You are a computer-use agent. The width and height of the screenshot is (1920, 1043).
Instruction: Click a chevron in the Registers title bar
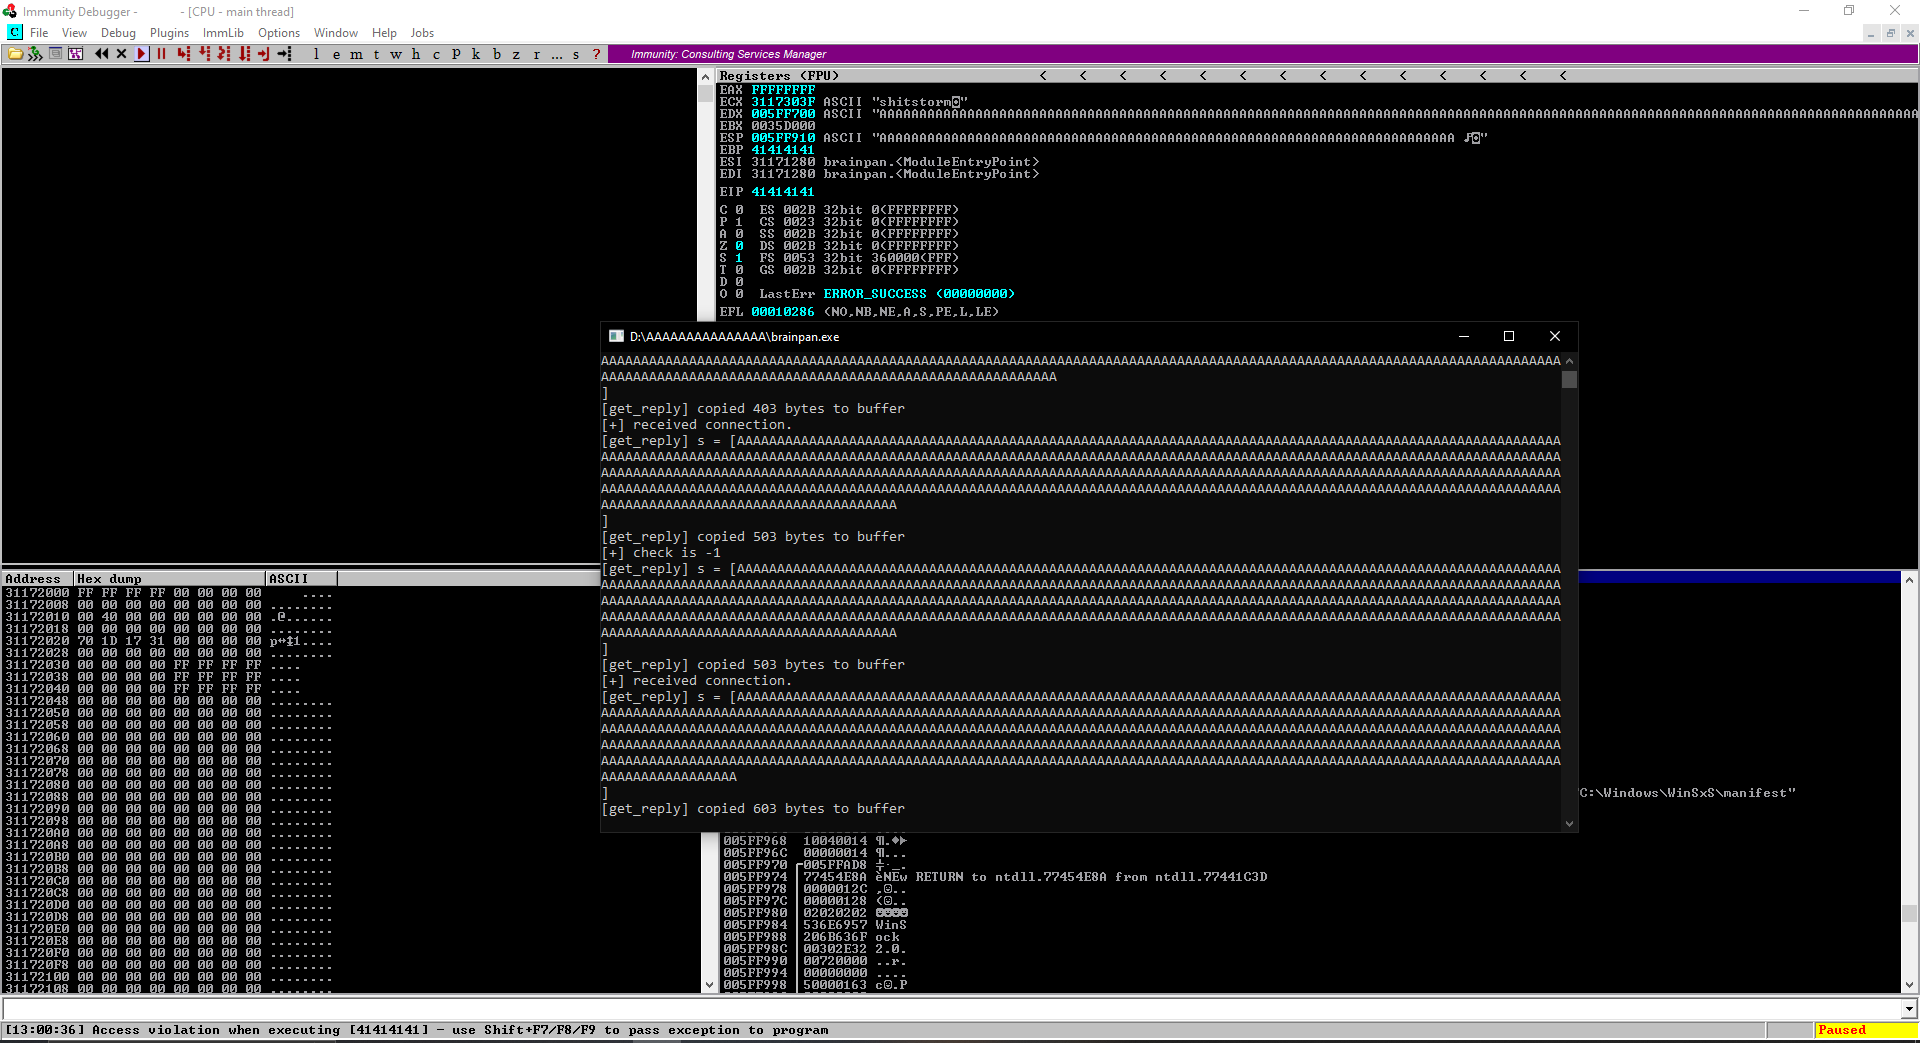(1043, 75)
